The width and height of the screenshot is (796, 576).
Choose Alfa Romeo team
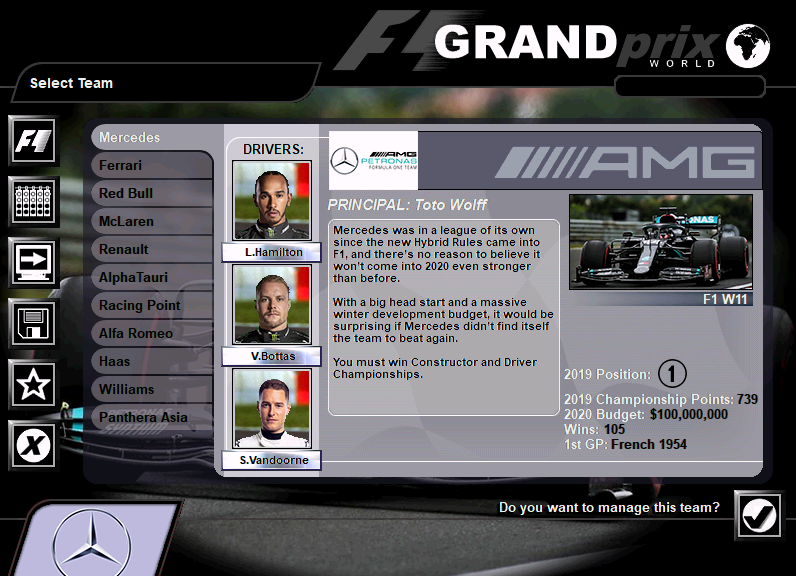152,333
